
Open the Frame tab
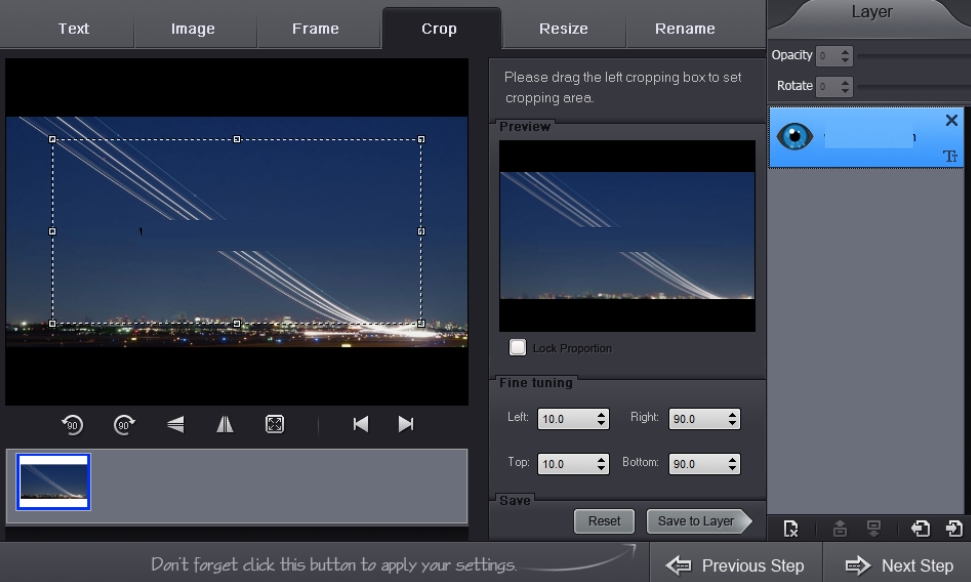click(x=315, y=29)
